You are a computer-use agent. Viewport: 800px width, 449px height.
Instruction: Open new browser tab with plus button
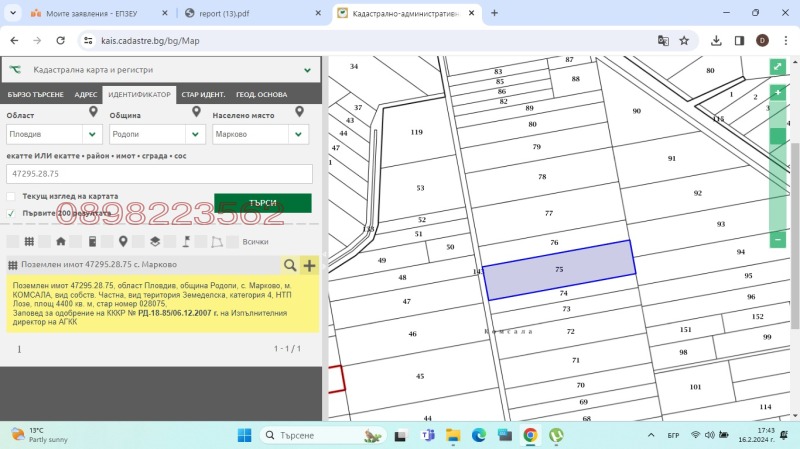pyautogui.click(x=494, y=13)
